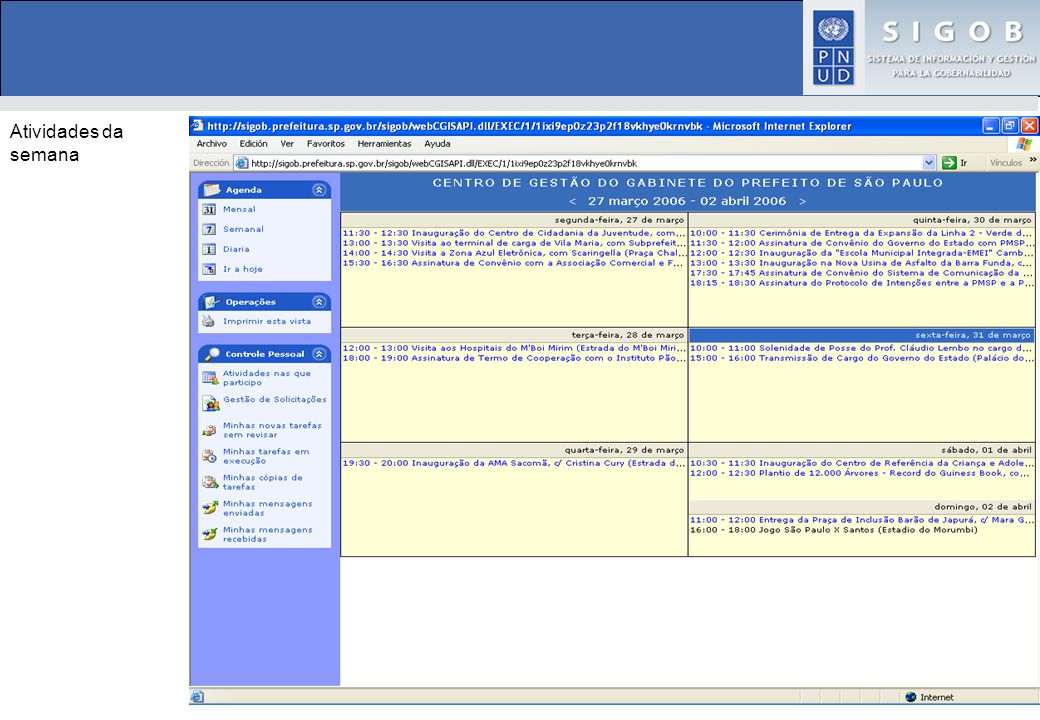Click the Ir a hoje icon
The width and height of the screenshot is (1040, 720).
[209, 269]
